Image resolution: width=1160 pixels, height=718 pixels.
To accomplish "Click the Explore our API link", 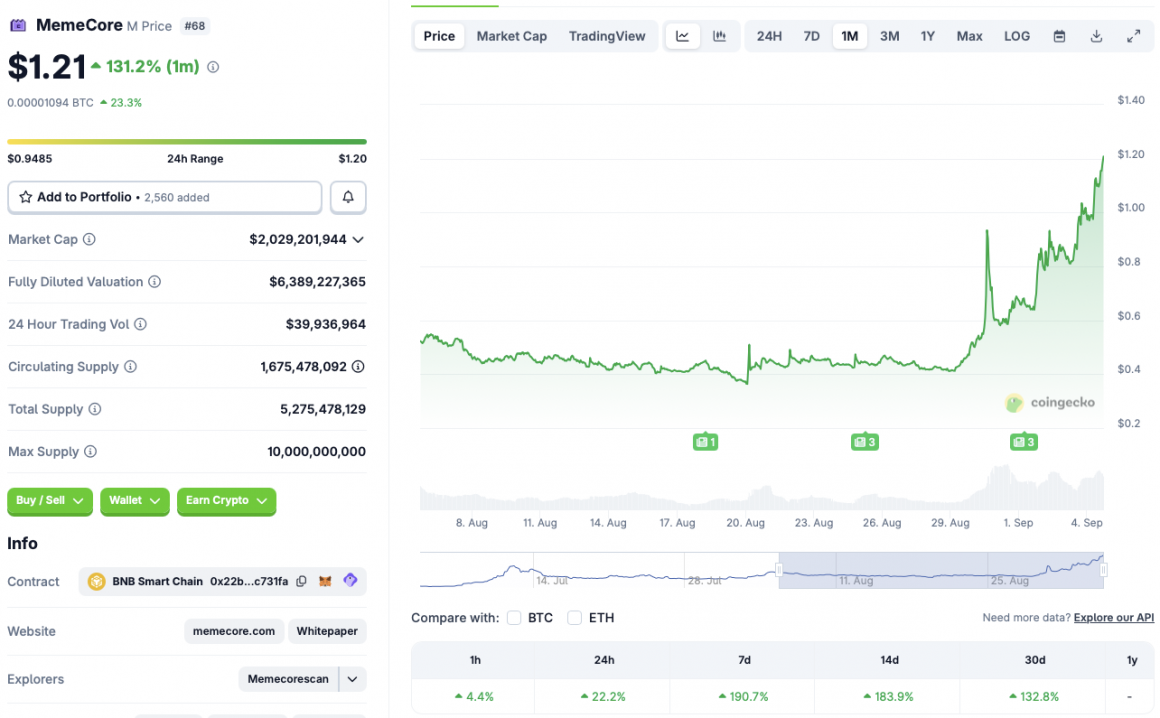I will [x=1113, y=617].
